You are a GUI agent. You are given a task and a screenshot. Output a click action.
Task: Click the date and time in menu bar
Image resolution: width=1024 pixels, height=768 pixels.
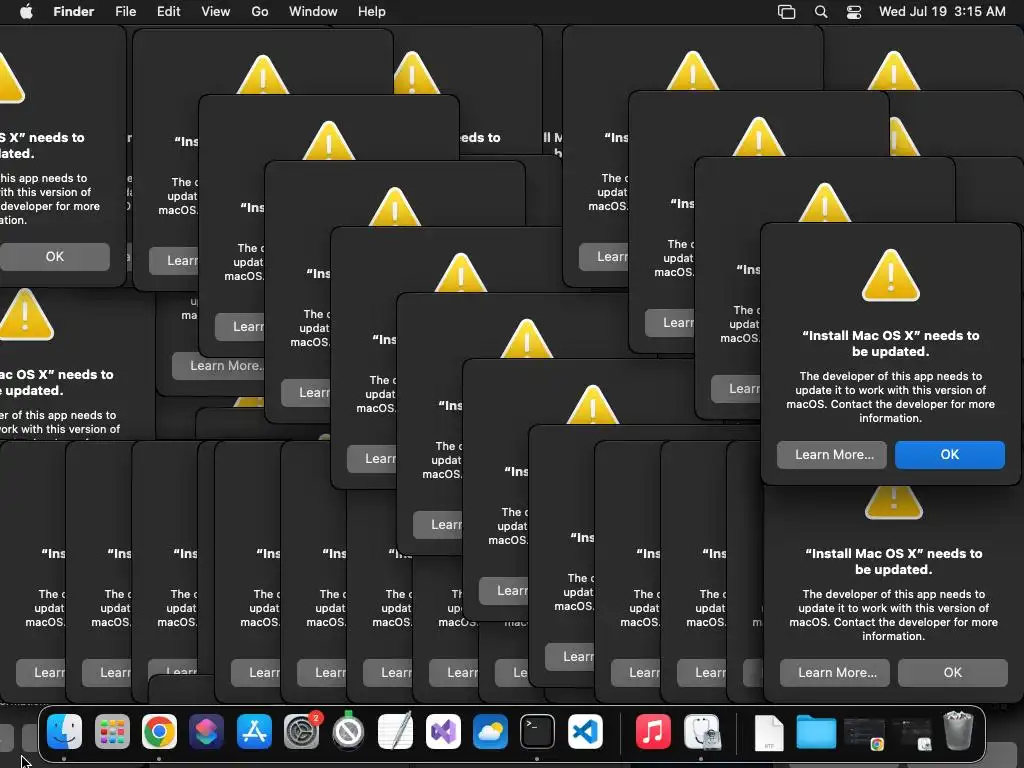pos(942,12)
